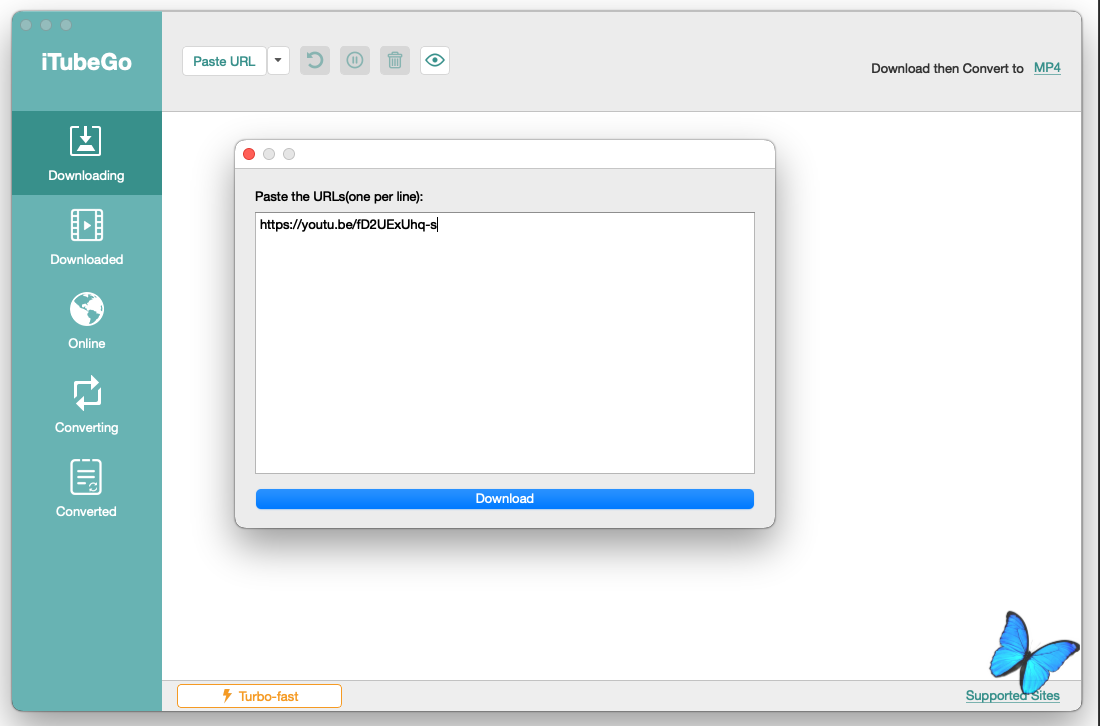Viewport: 1100px width, 726px height.
Task: Click the trash delete icon in toolbar
Action: click(395, 60)
